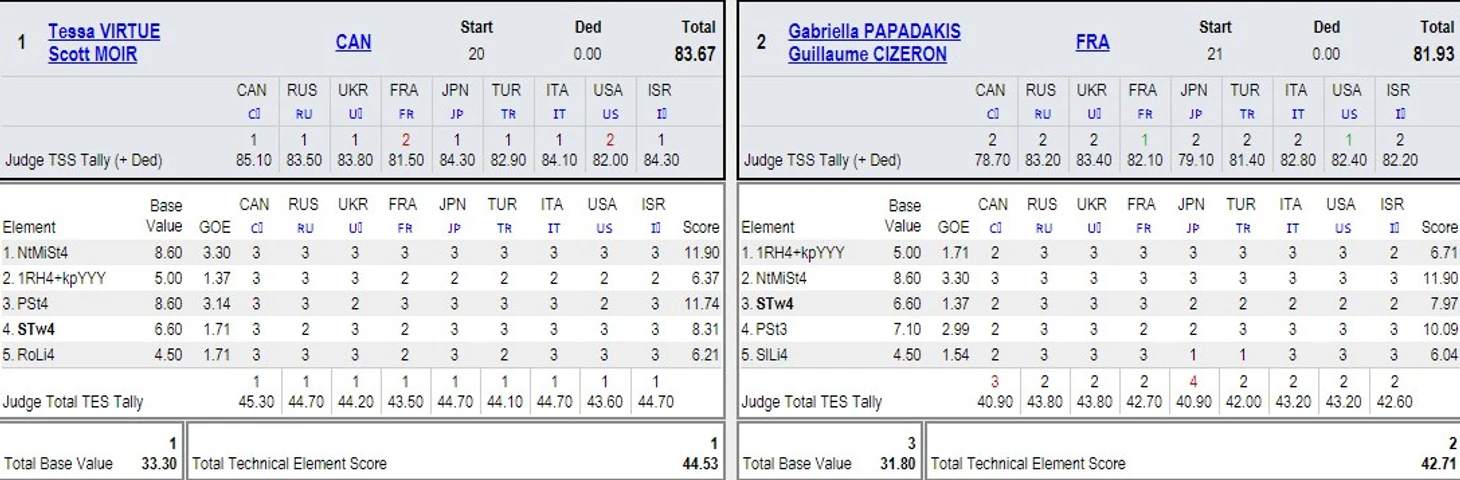The height and width of the screenshot is (480, 1460).
Task: Click Gabriella PAPADAKIS name link
Action: [874, 31]
